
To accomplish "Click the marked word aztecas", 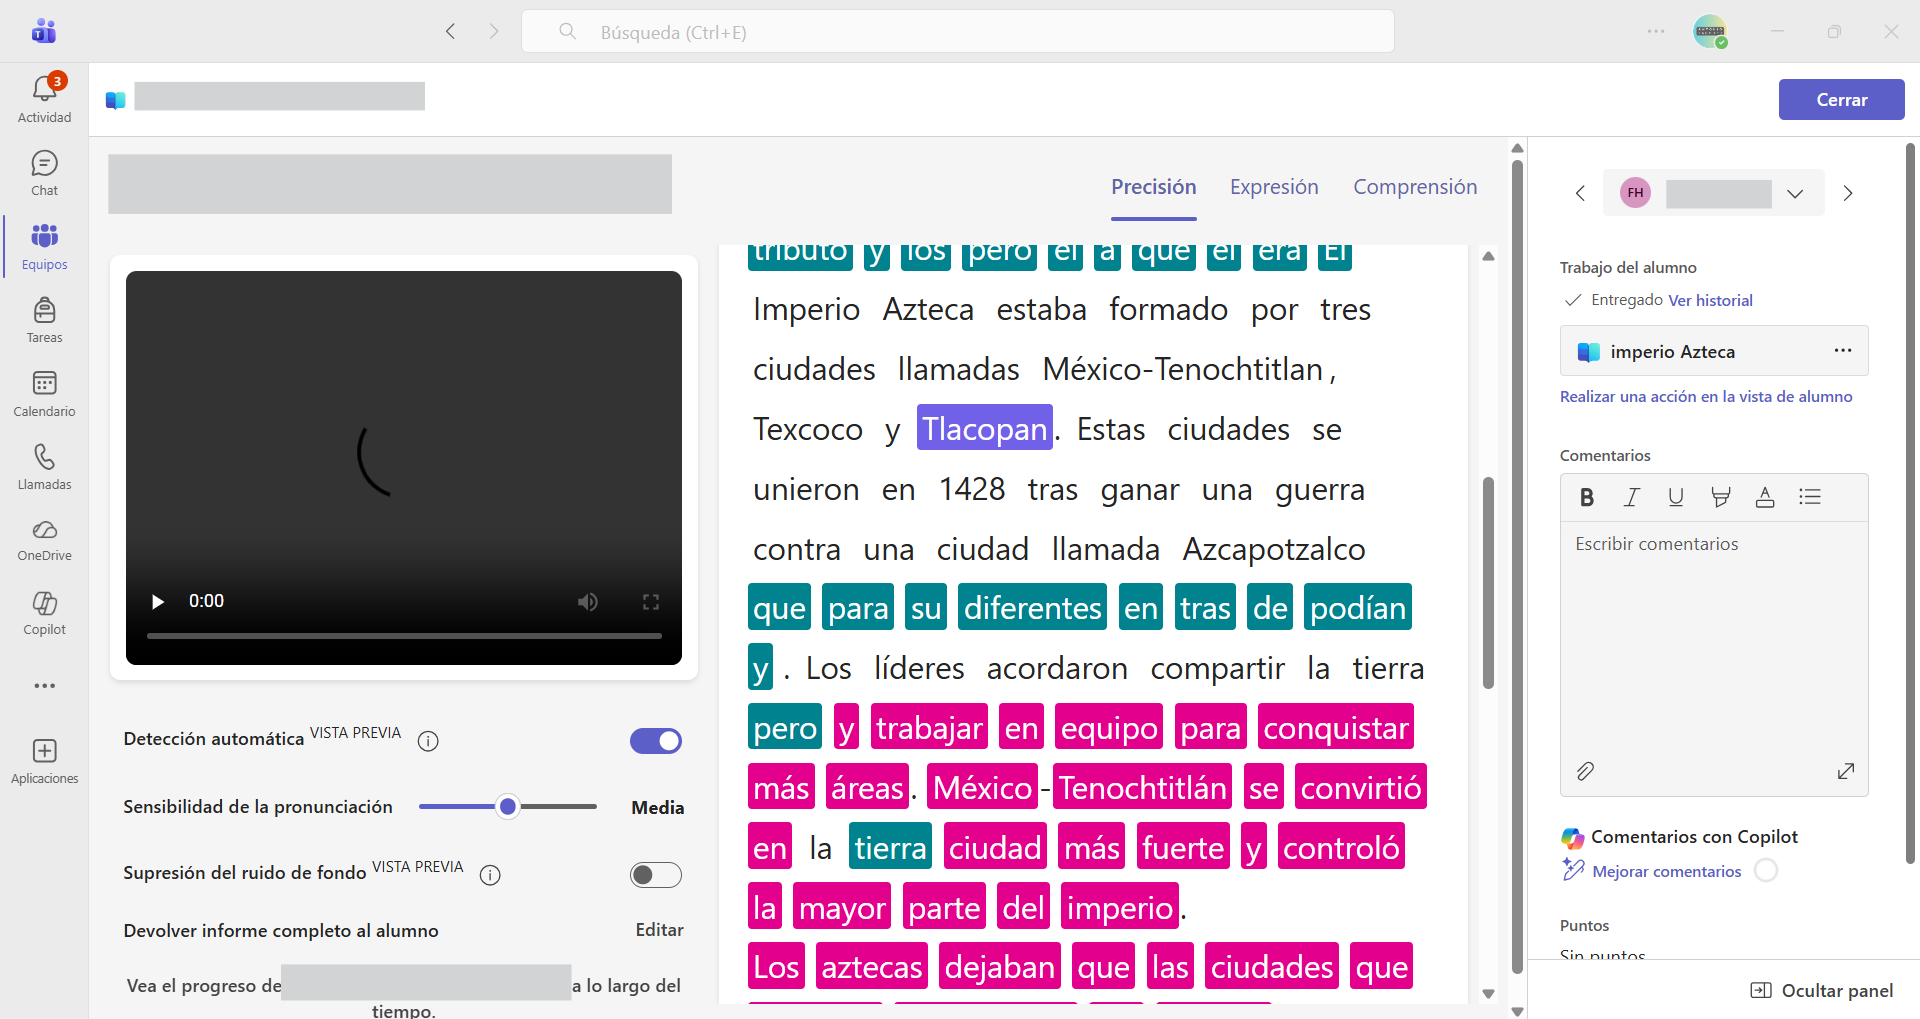I will 872,967.
